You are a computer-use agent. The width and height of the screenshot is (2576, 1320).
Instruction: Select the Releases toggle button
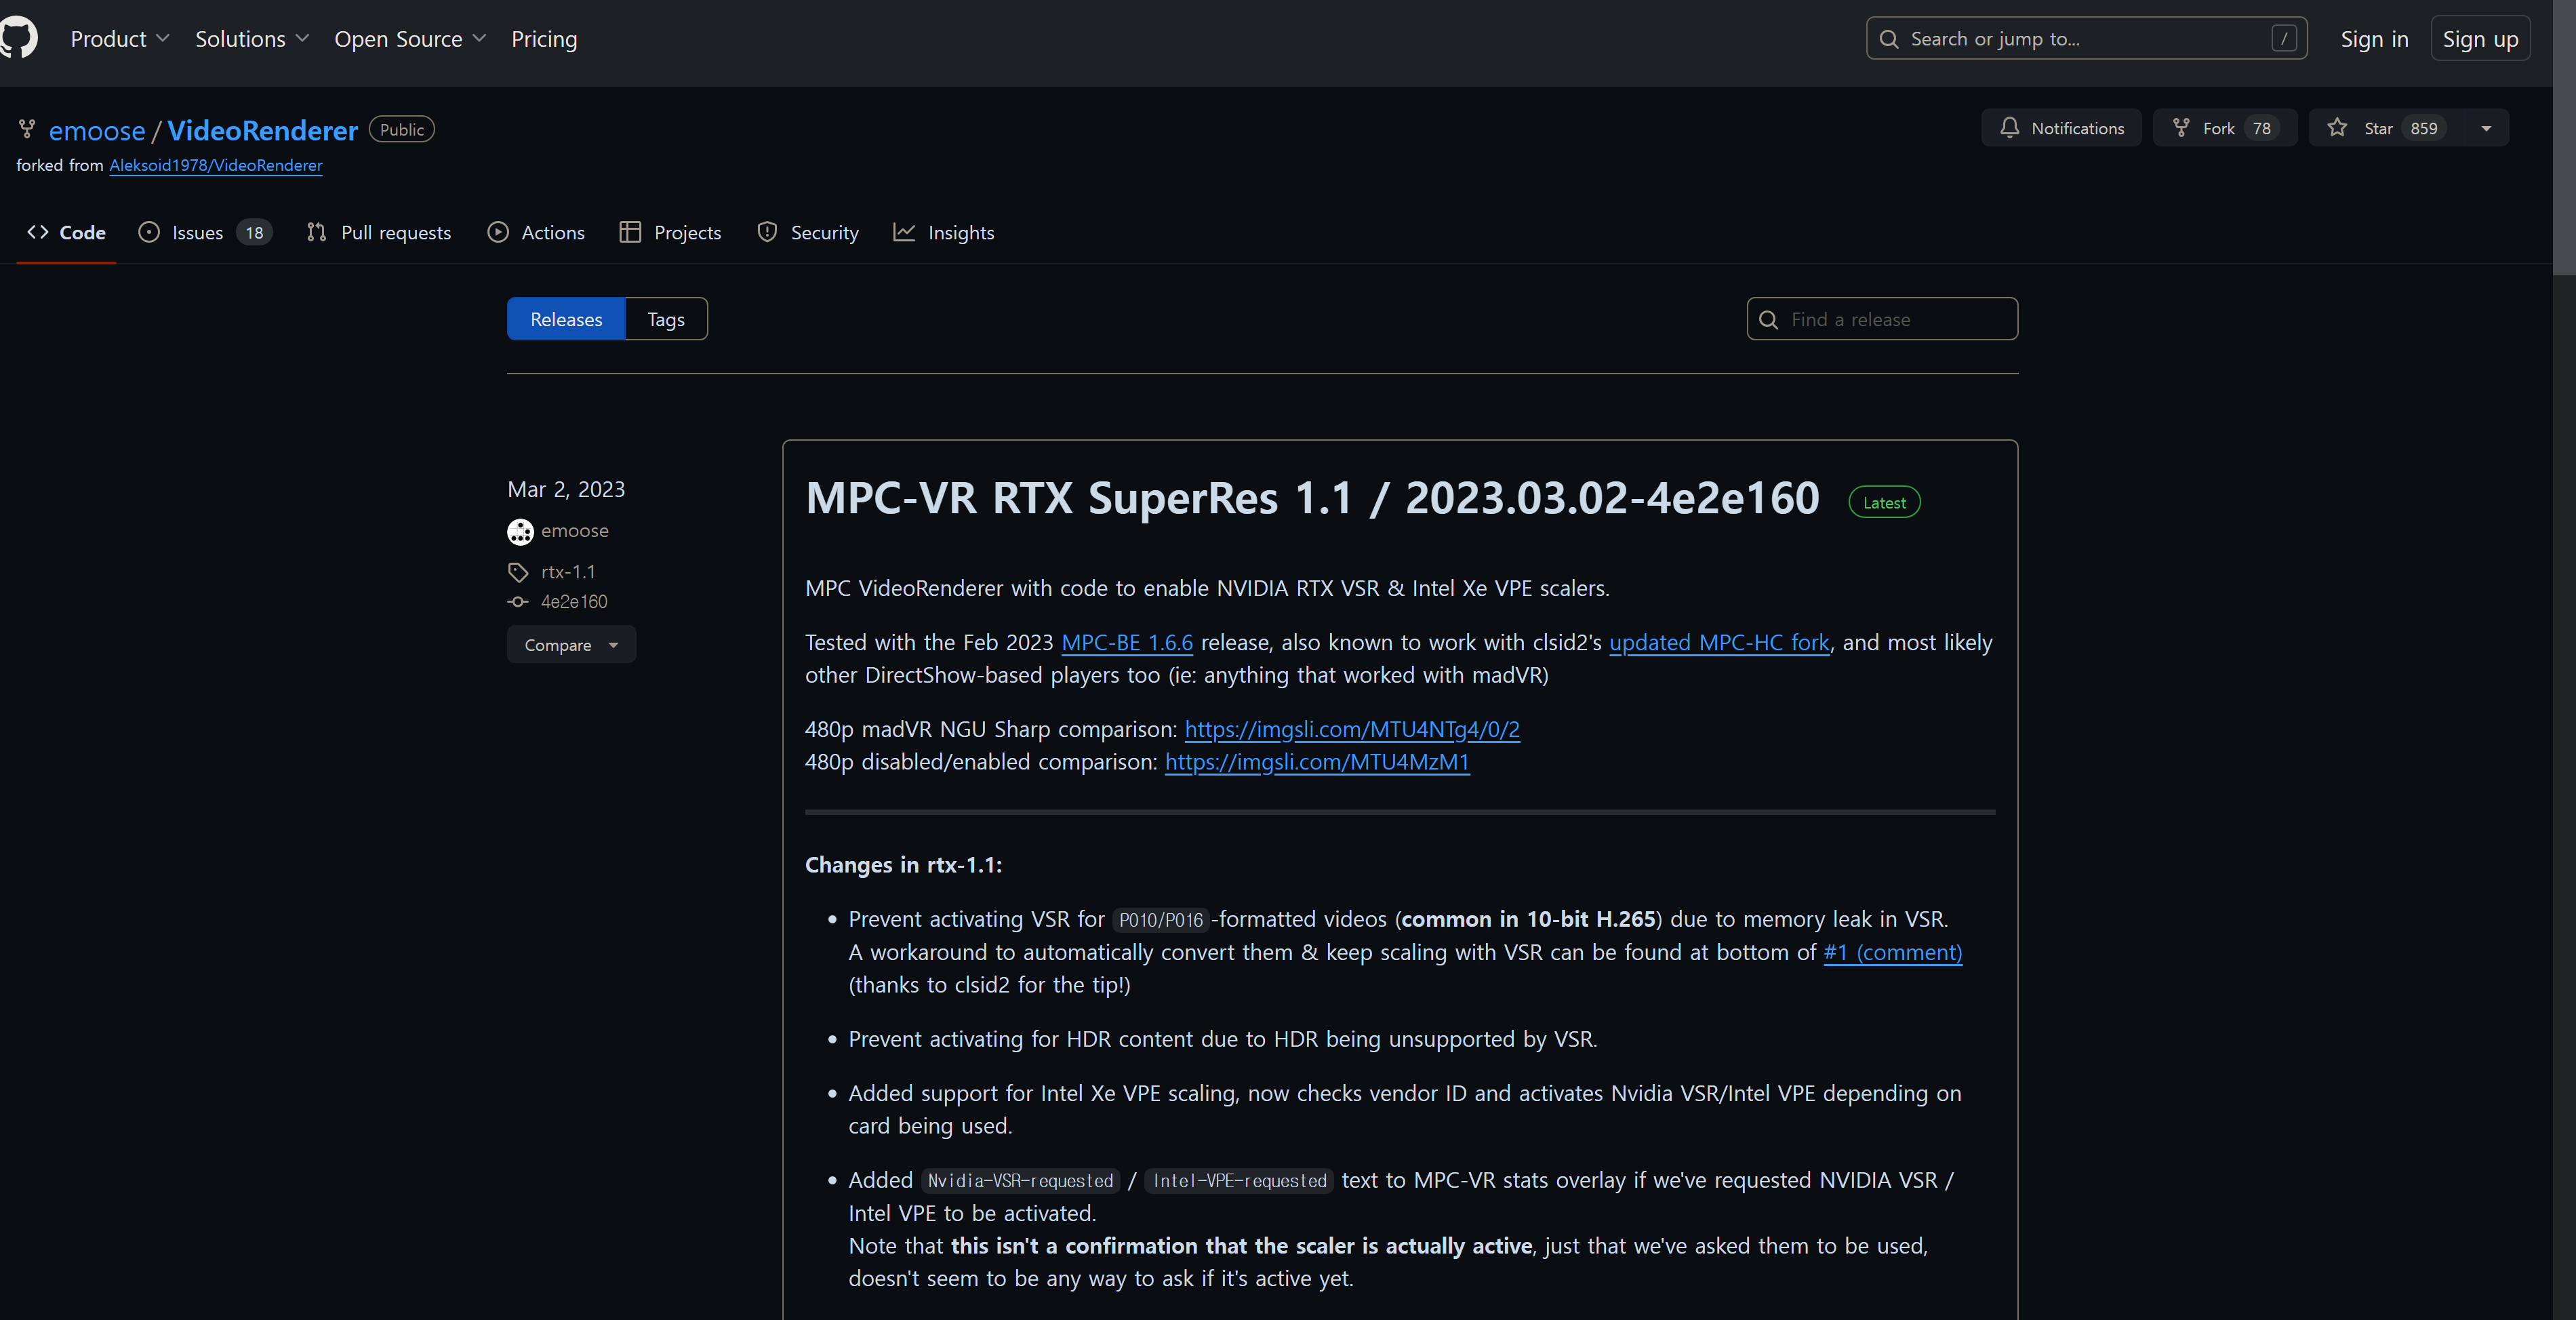[566, 319]
